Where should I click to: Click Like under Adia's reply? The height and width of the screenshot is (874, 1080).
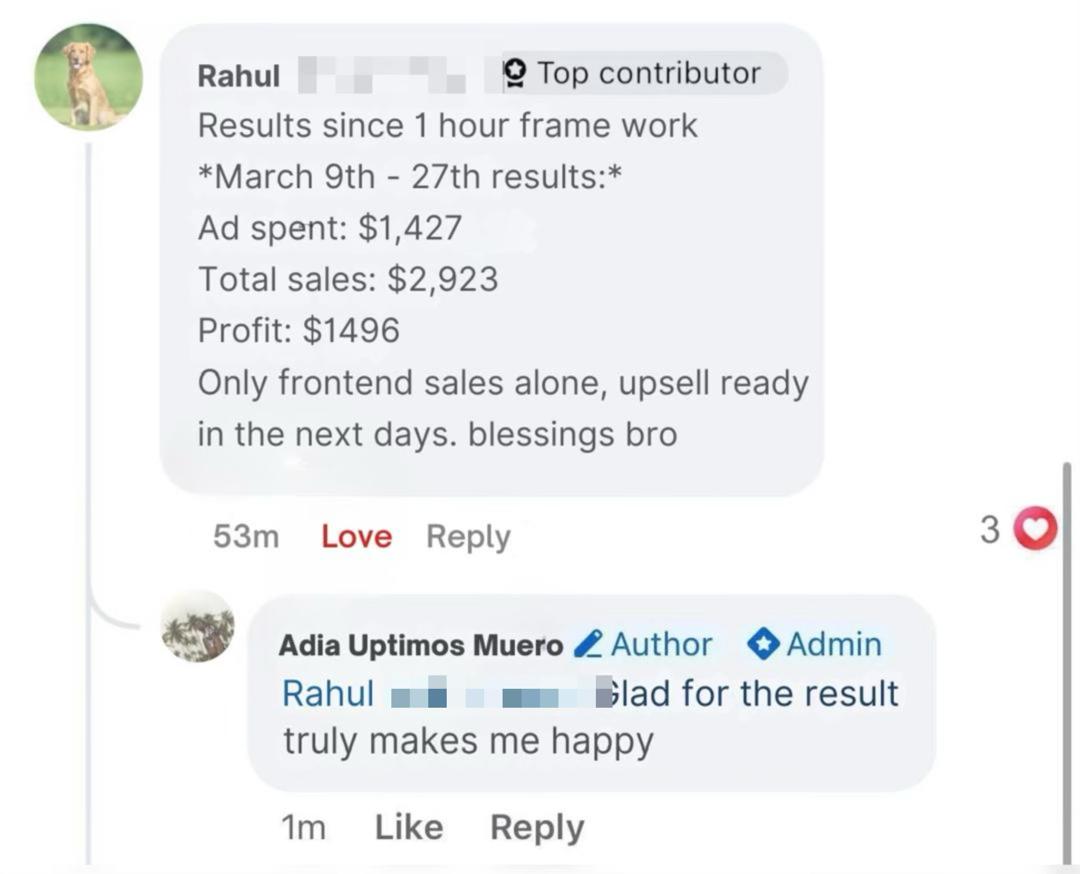pos(410,827)
